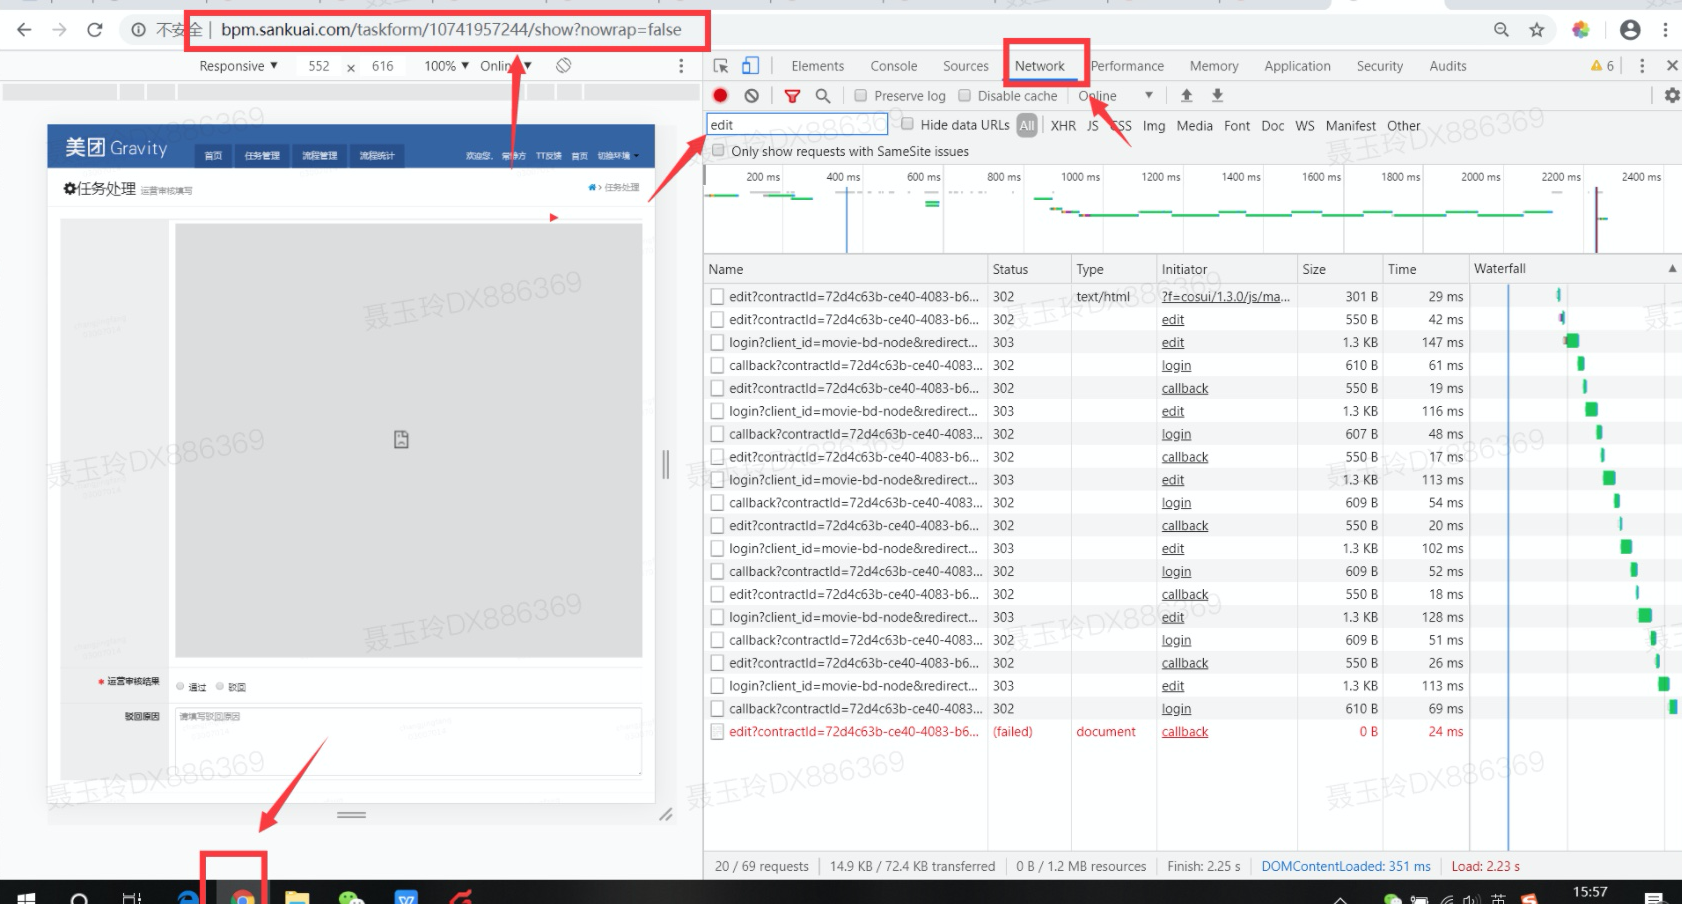Click the timeline overview at the 1000 ms mark
Screen dimensions: 1682x904
[x=1080, y=177]
